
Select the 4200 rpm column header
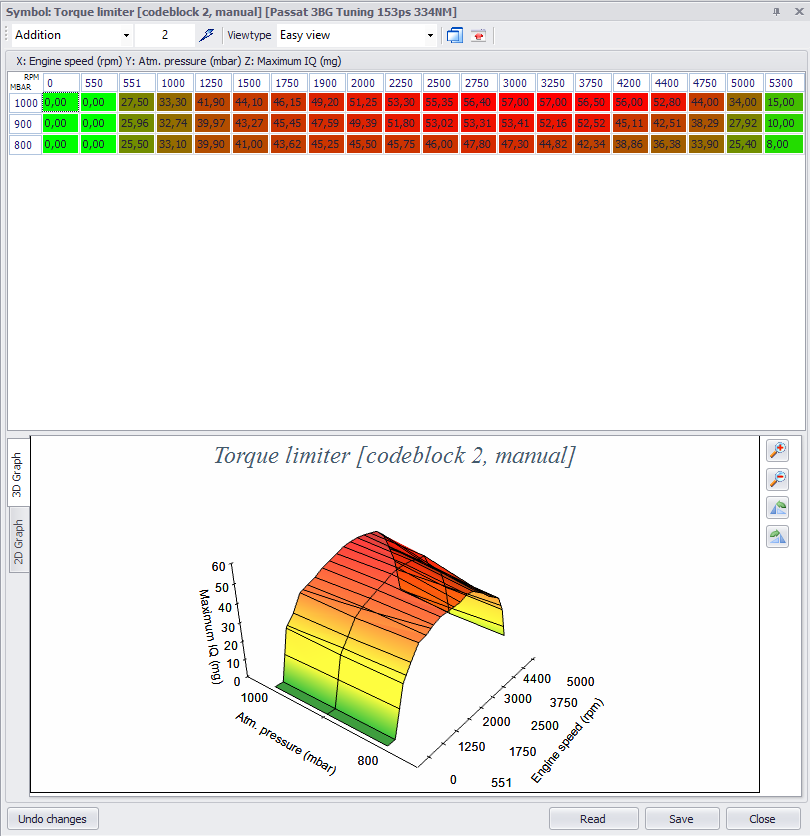(631, 83)
